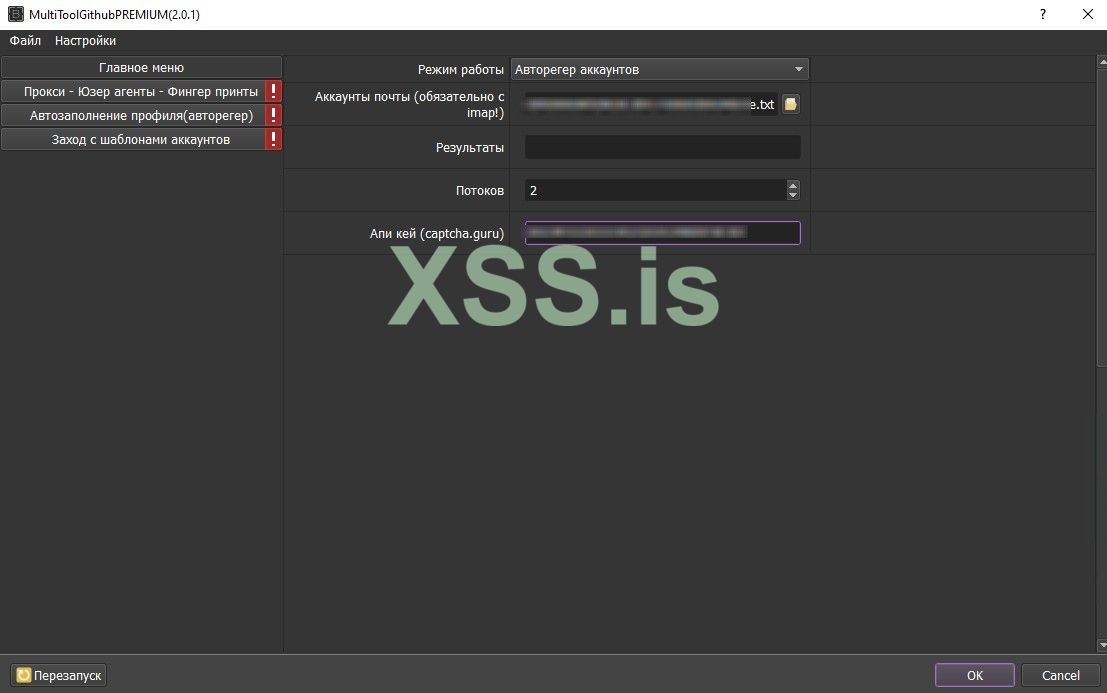Confirm settings with OK button
Viewport: 1107px width, 693px height.
975,675
